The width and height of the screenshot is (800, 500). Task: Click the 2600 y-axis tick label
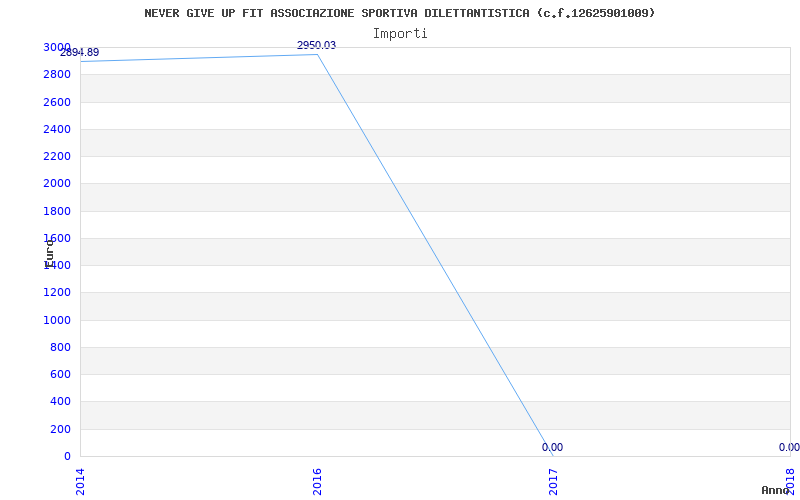coord(57,102)
